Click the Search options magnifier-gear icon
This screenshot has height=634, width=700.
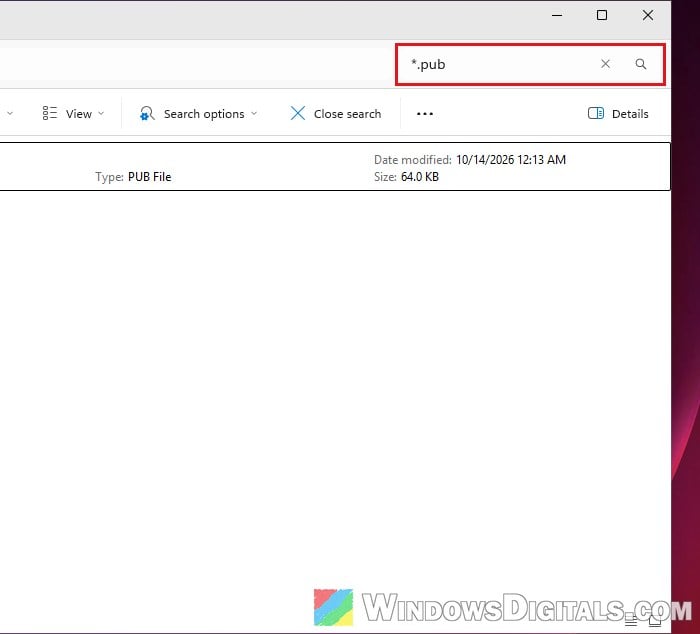coord(147,113)
